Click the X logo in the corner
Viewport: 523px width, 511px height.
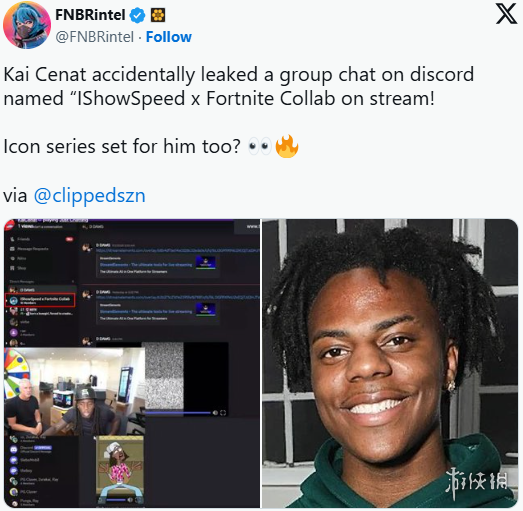coord(506,14)
